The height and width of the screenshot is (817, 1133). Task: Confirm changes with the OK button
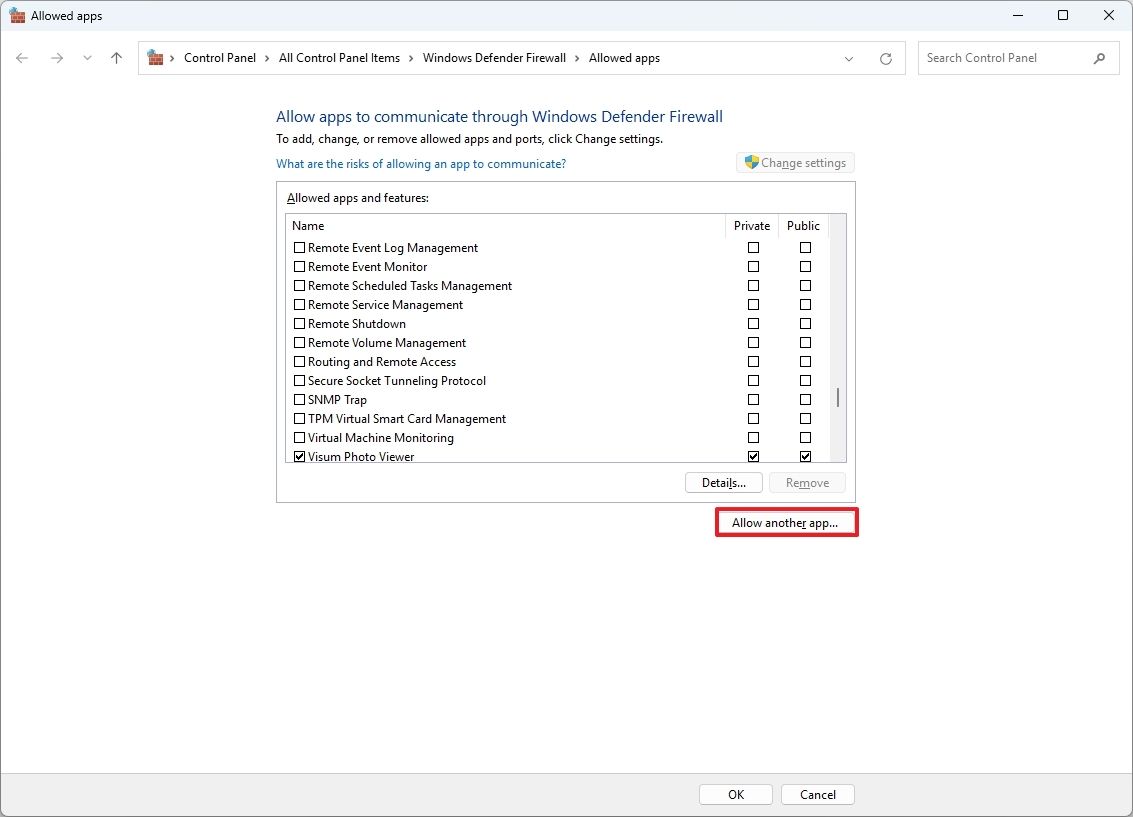coord(735,794)
